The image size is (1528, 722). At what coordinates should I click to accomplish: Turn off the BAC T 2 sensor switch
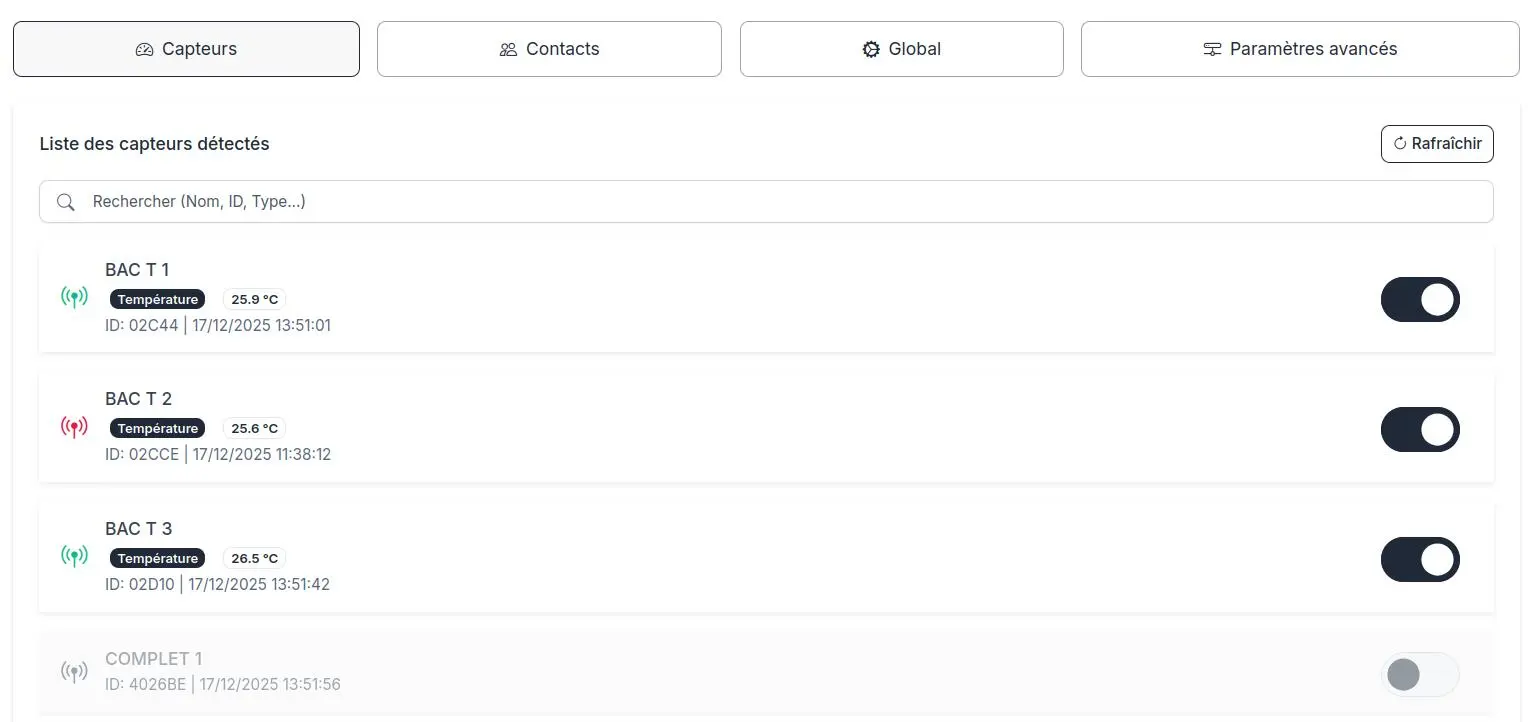1420,430
